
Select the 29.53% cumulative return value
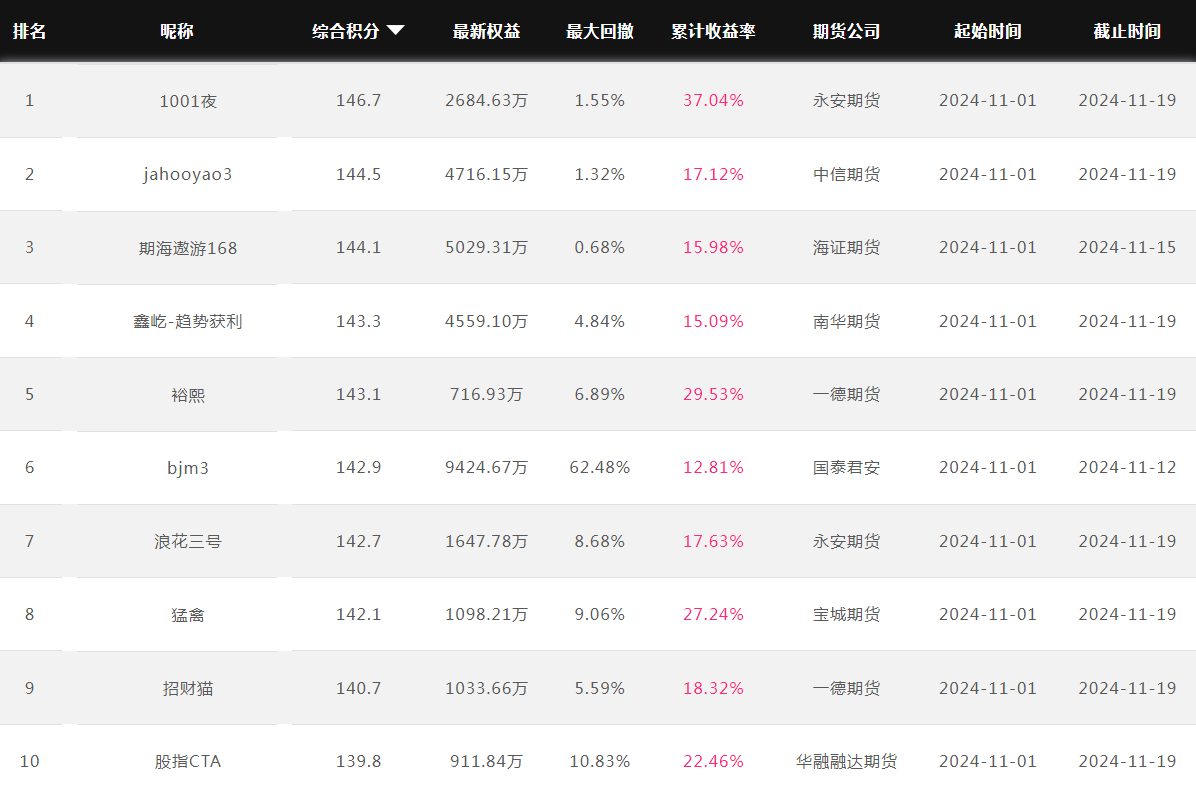pos(713,394)
